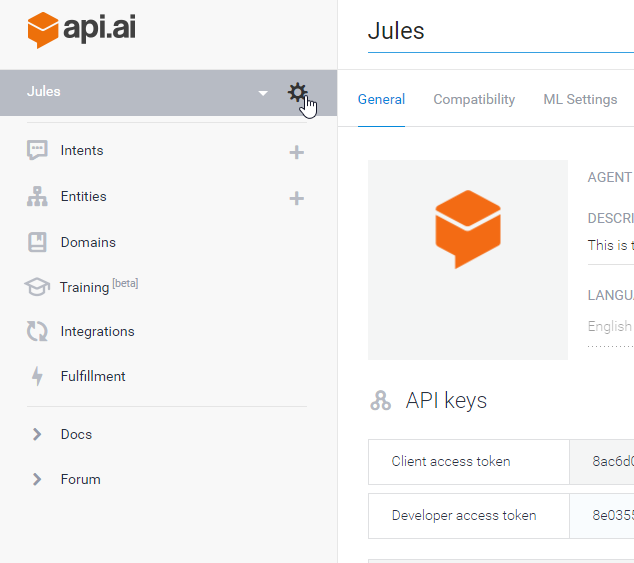Open the Integrations section
The height and width of the screenshot is (563, 634).
tap(97, 332)
